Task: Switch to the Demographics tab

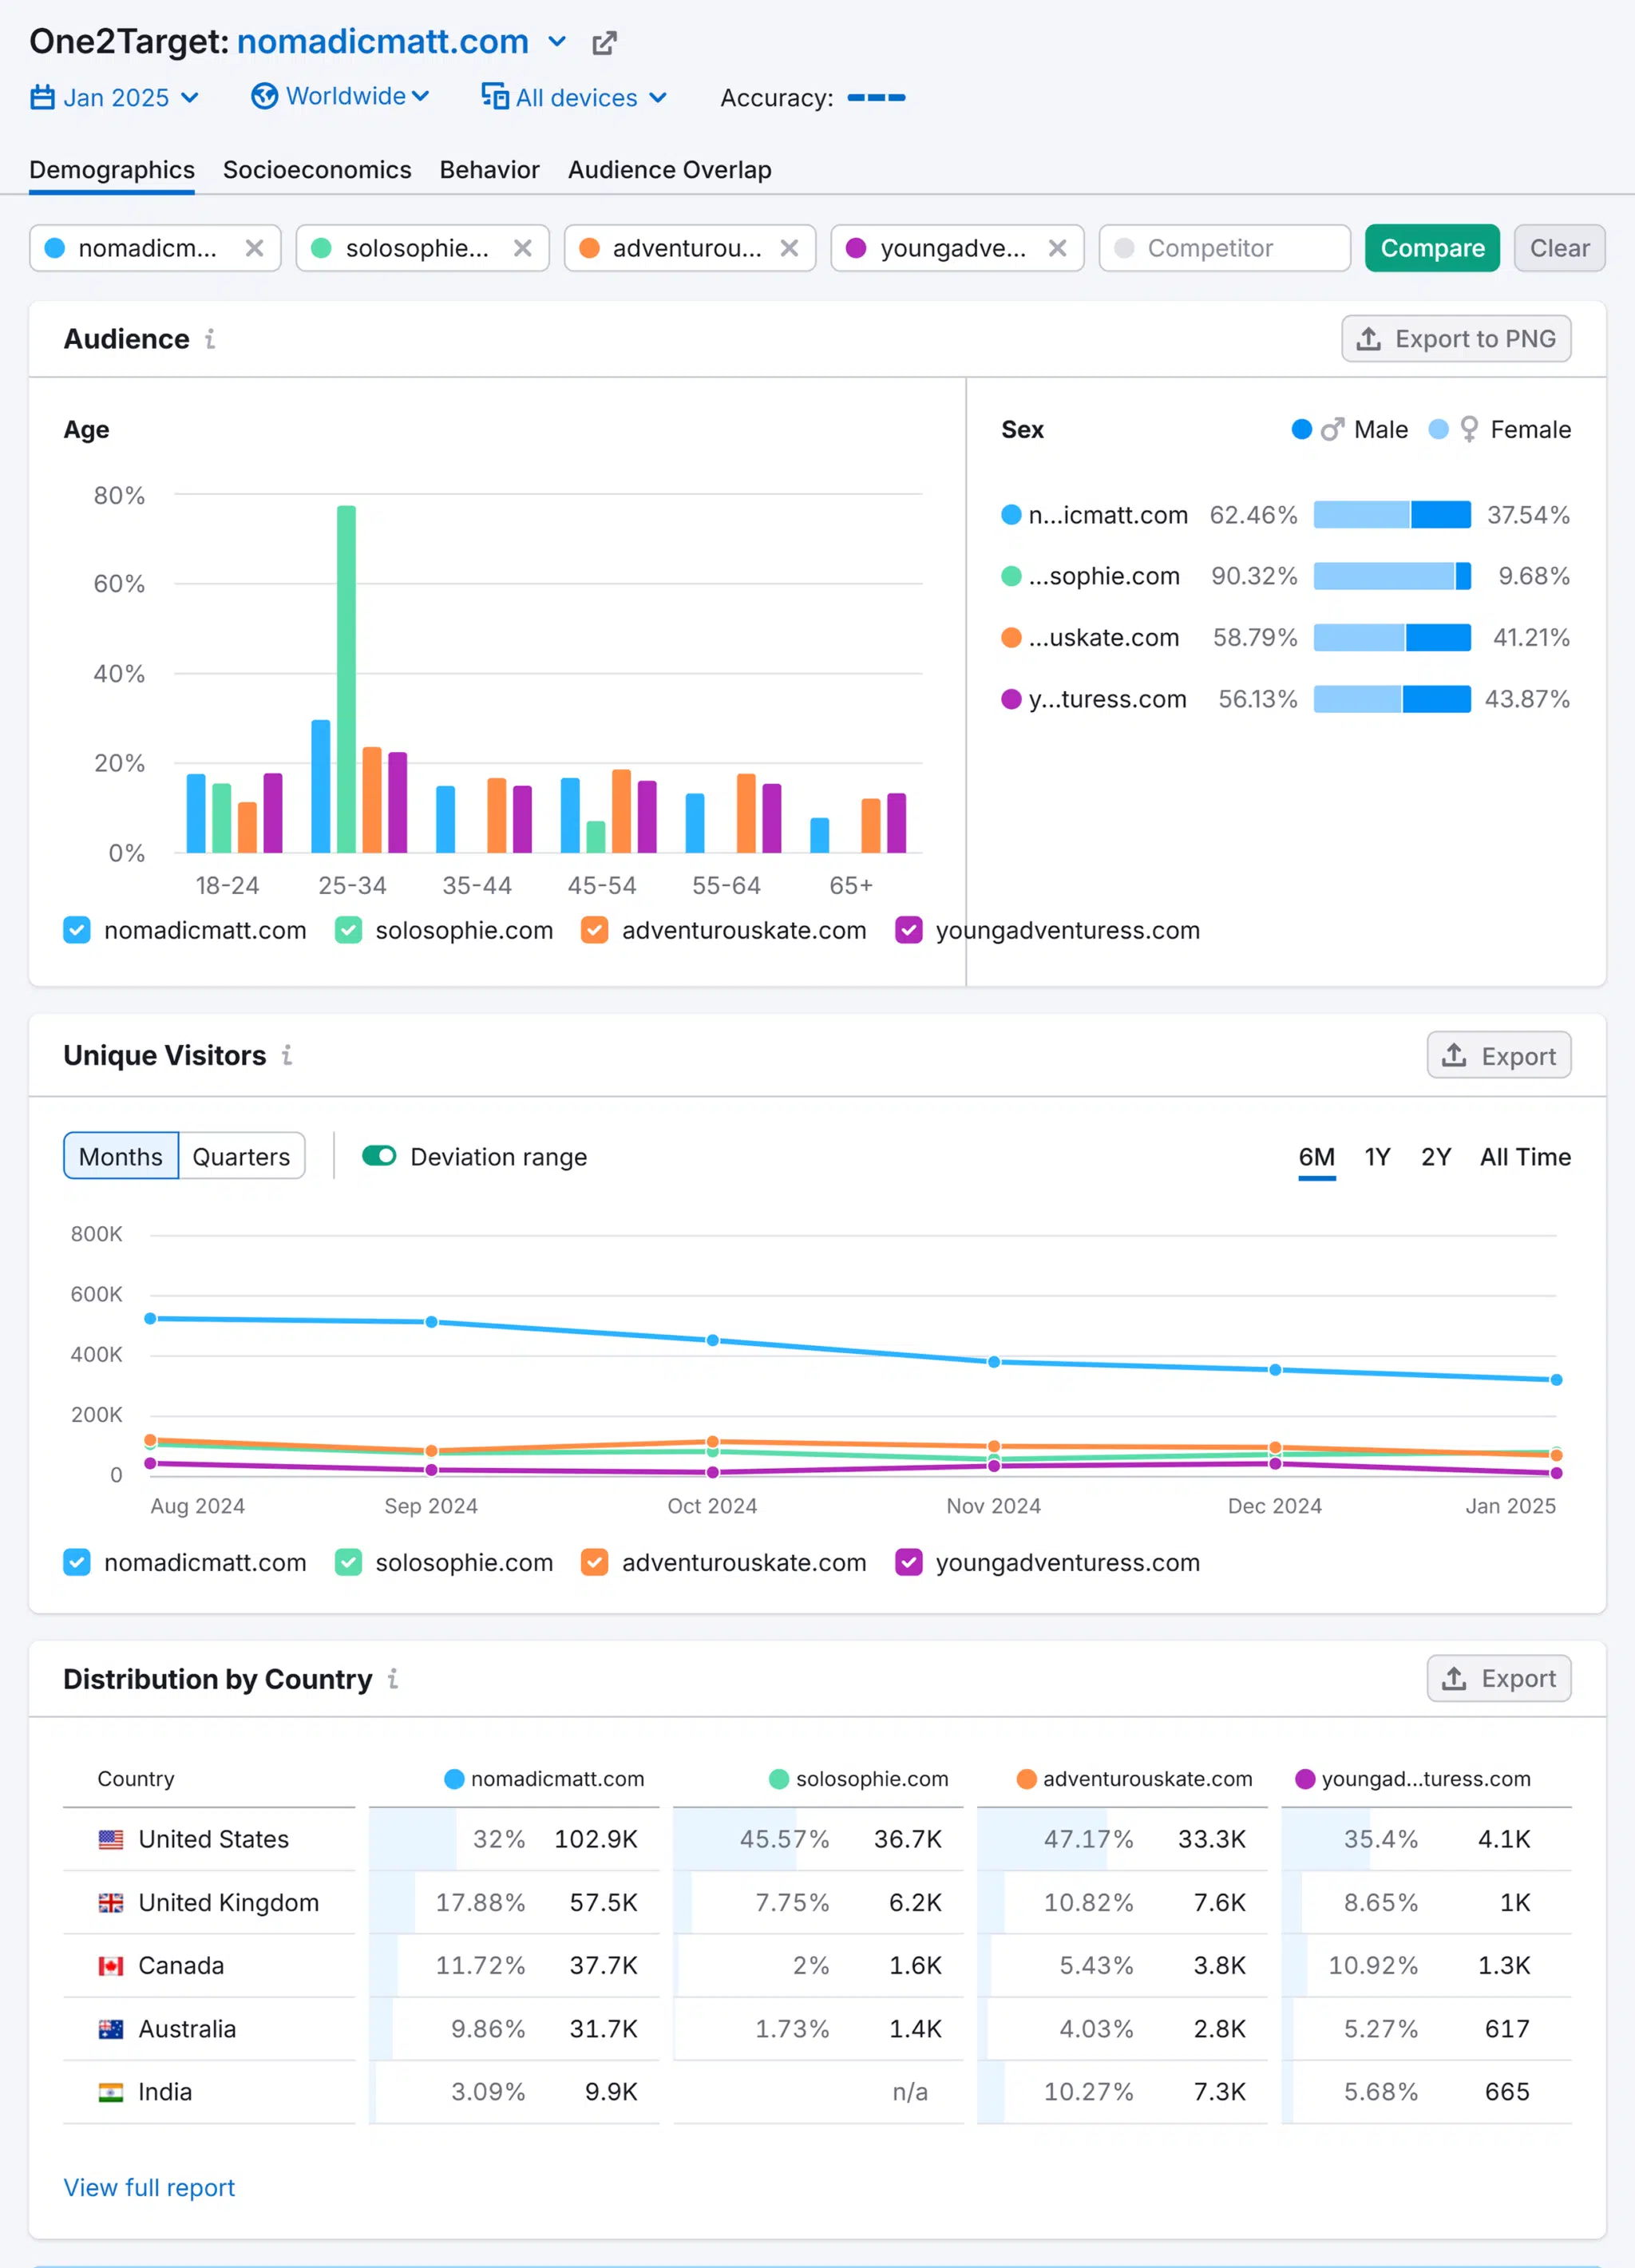Action: pyautogui.click(x=112, y=170)
